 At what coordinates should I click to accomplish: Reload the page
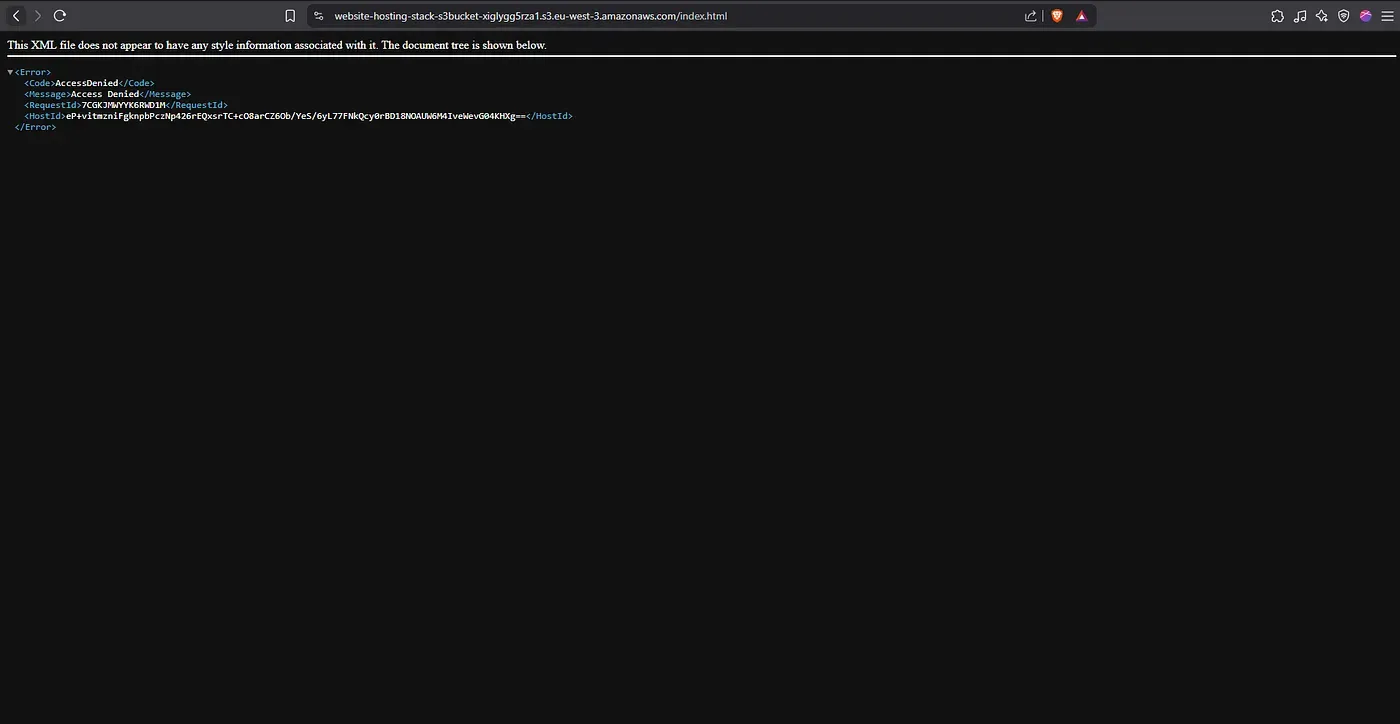click(x=59, y=15)
